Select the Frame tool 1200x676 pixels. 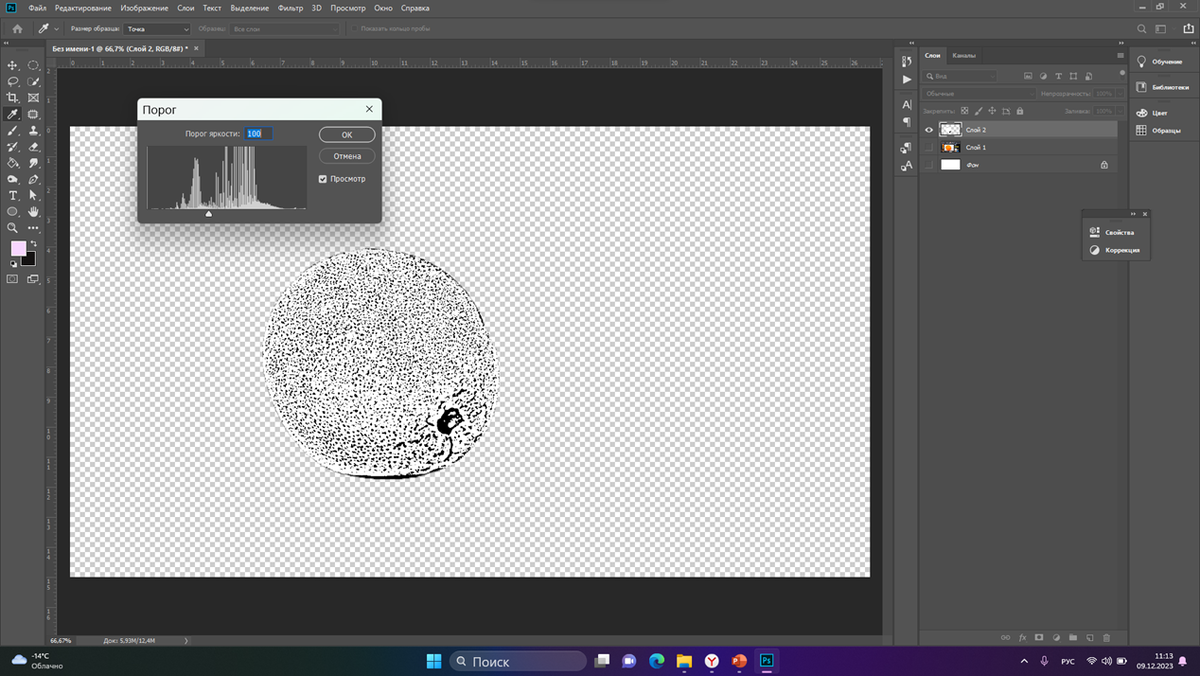33,98
